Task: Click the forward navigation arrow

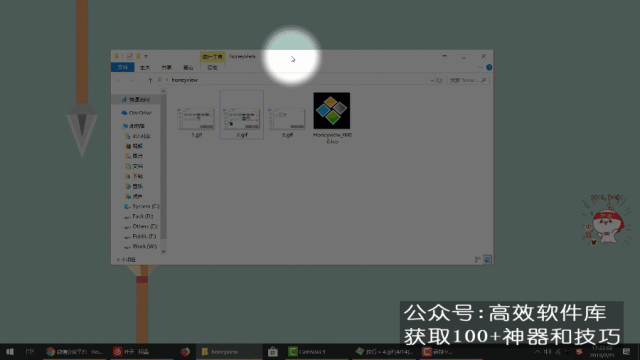Action: point(131,80)
